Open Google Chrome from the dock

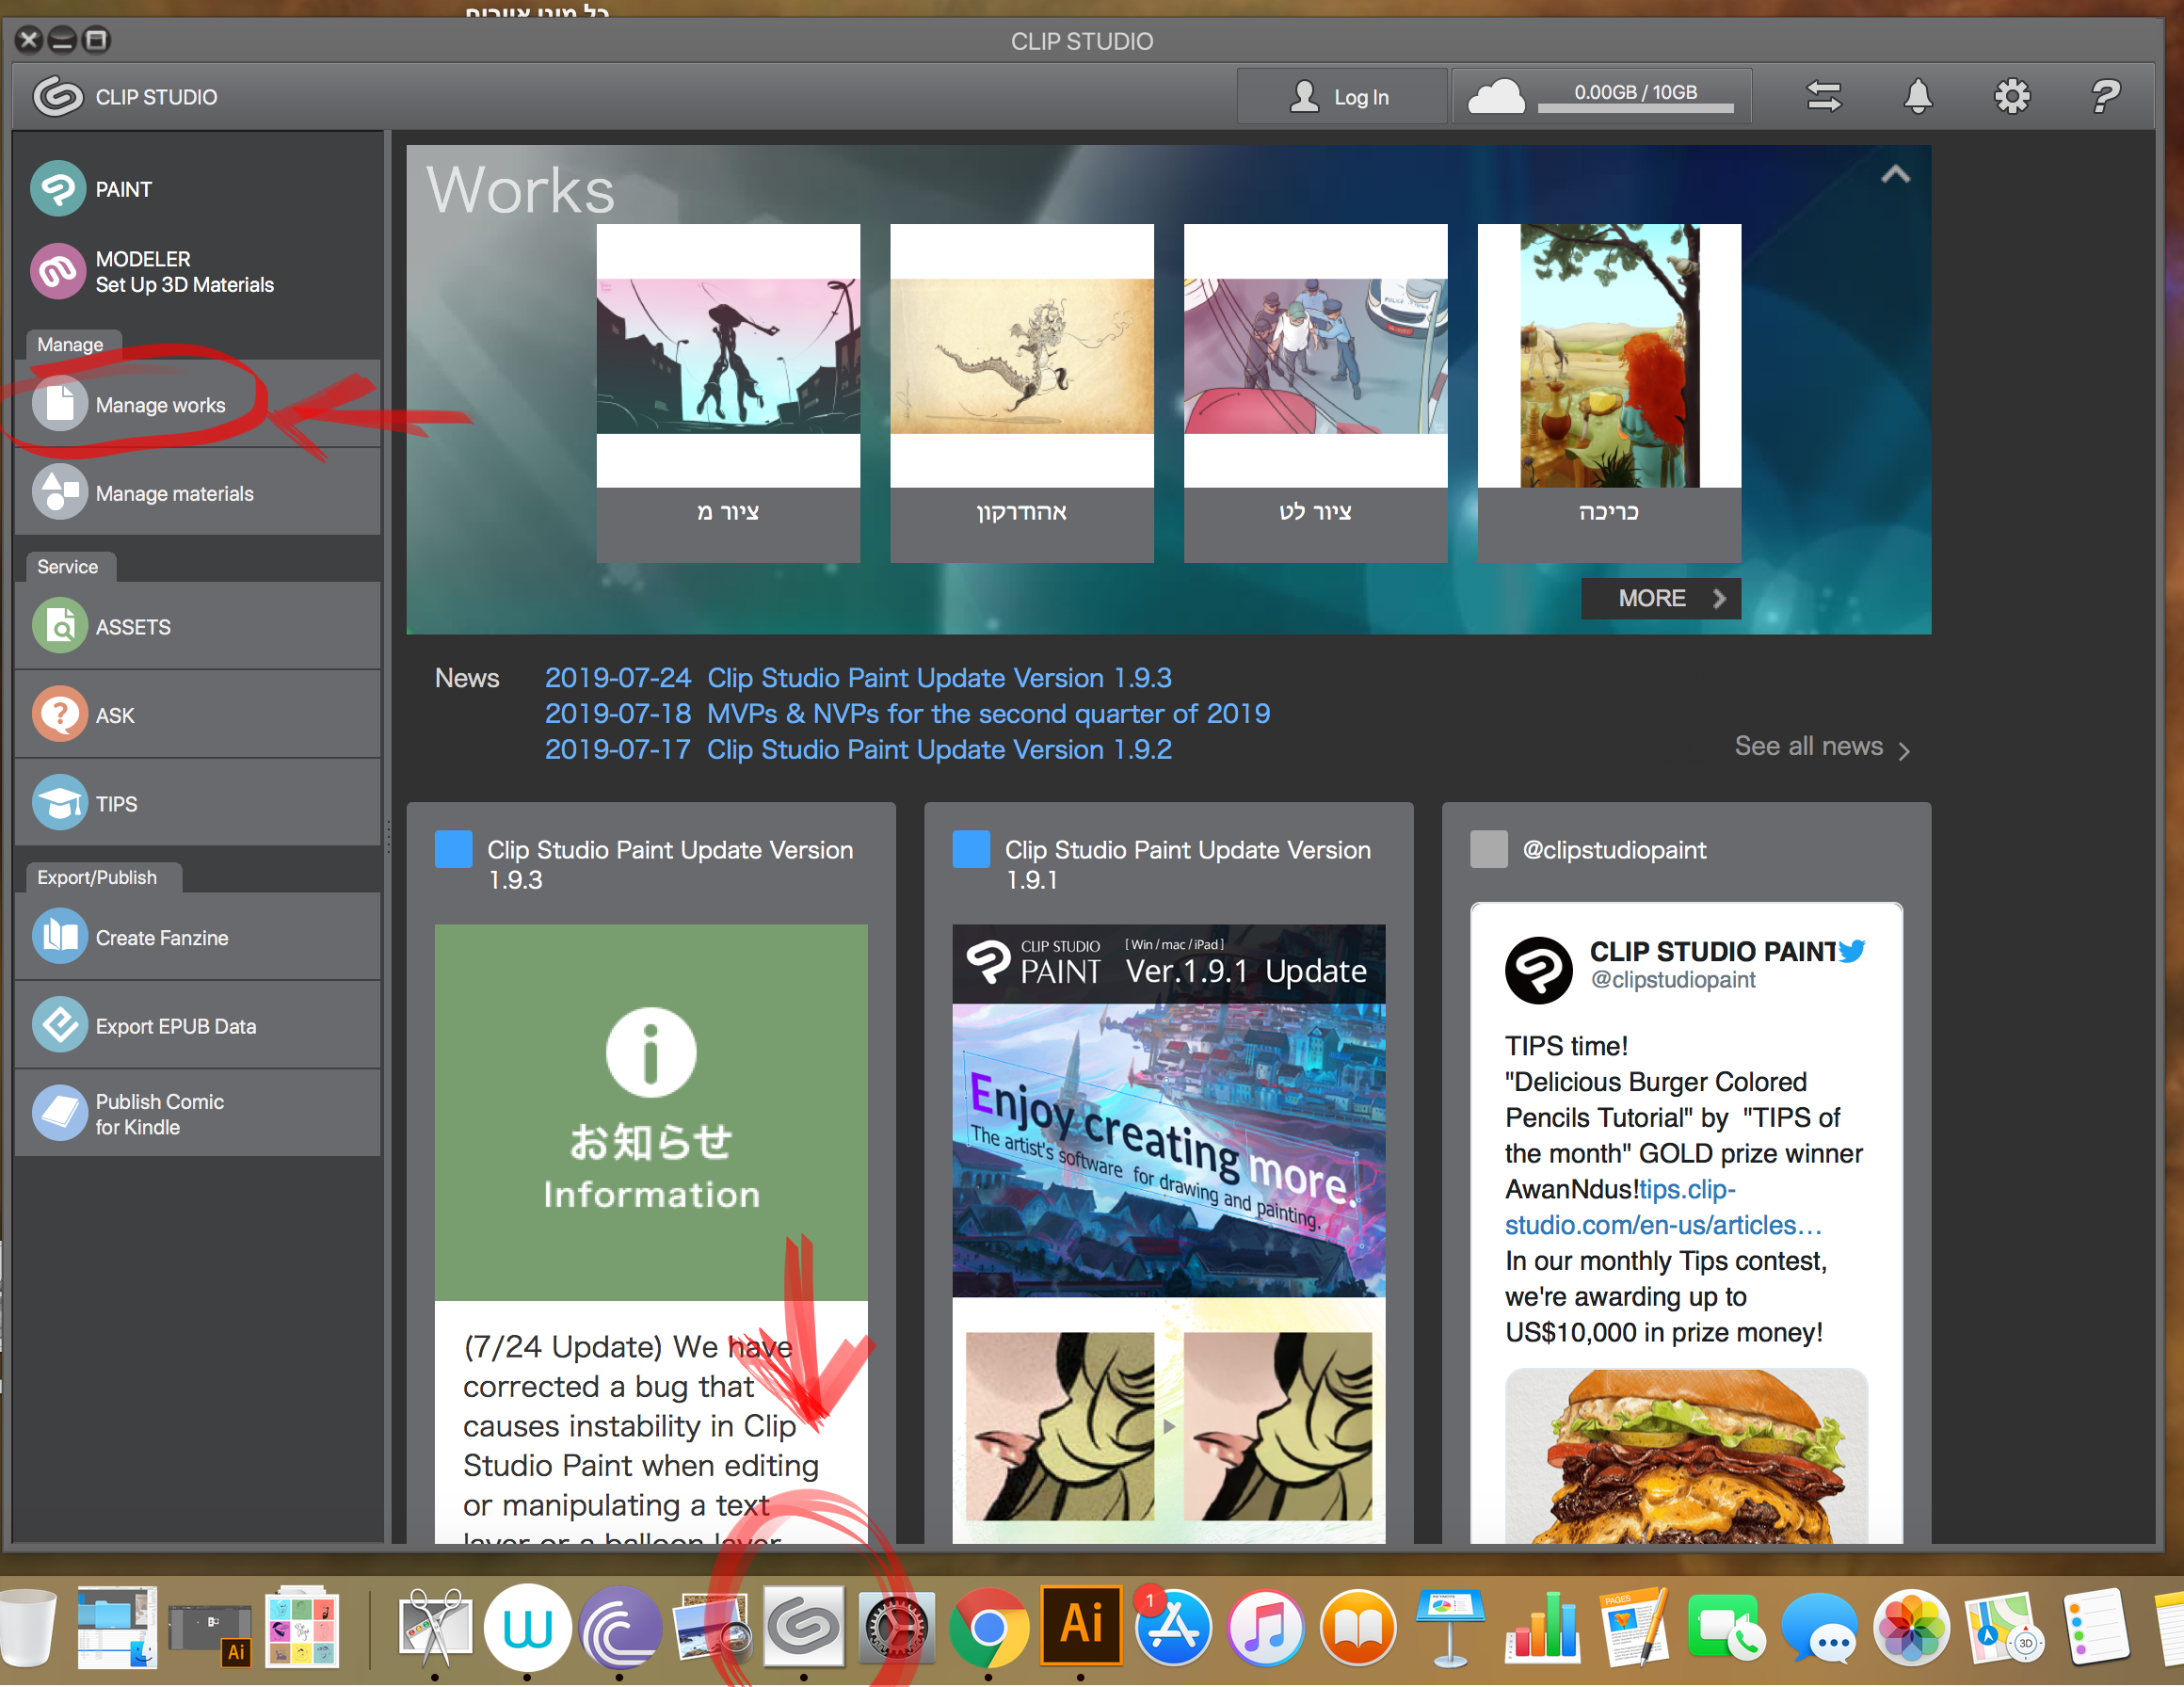(x=988, y=1627)
